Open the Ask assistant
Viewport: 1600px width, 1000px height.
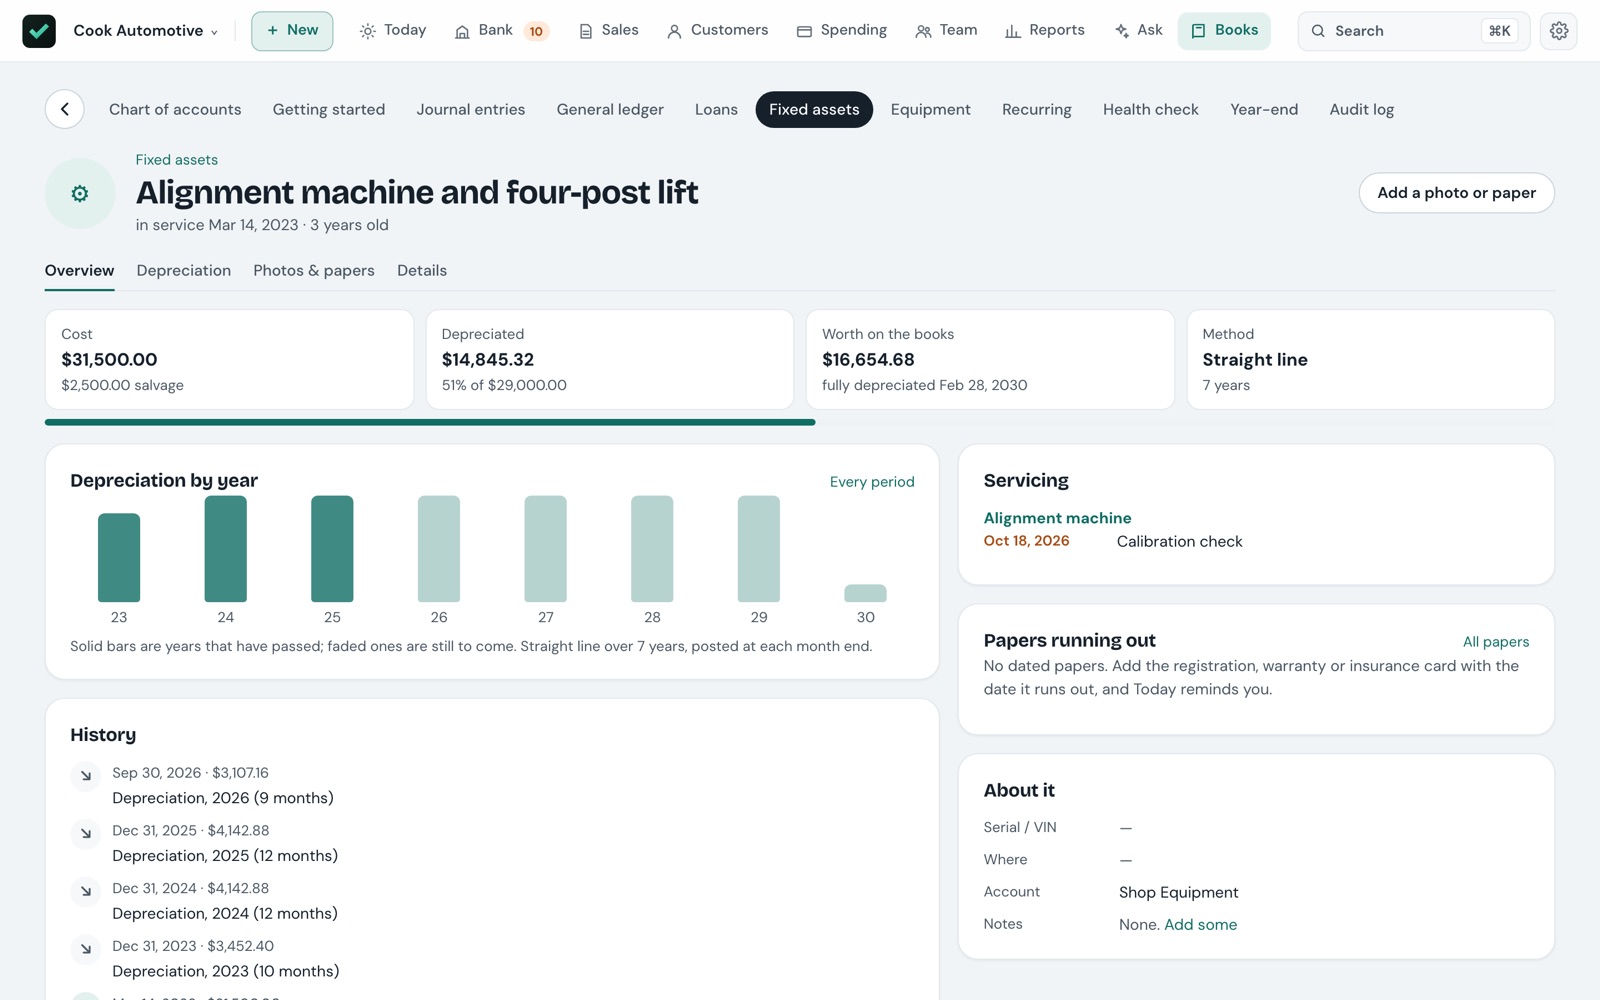coord(1139,30)
